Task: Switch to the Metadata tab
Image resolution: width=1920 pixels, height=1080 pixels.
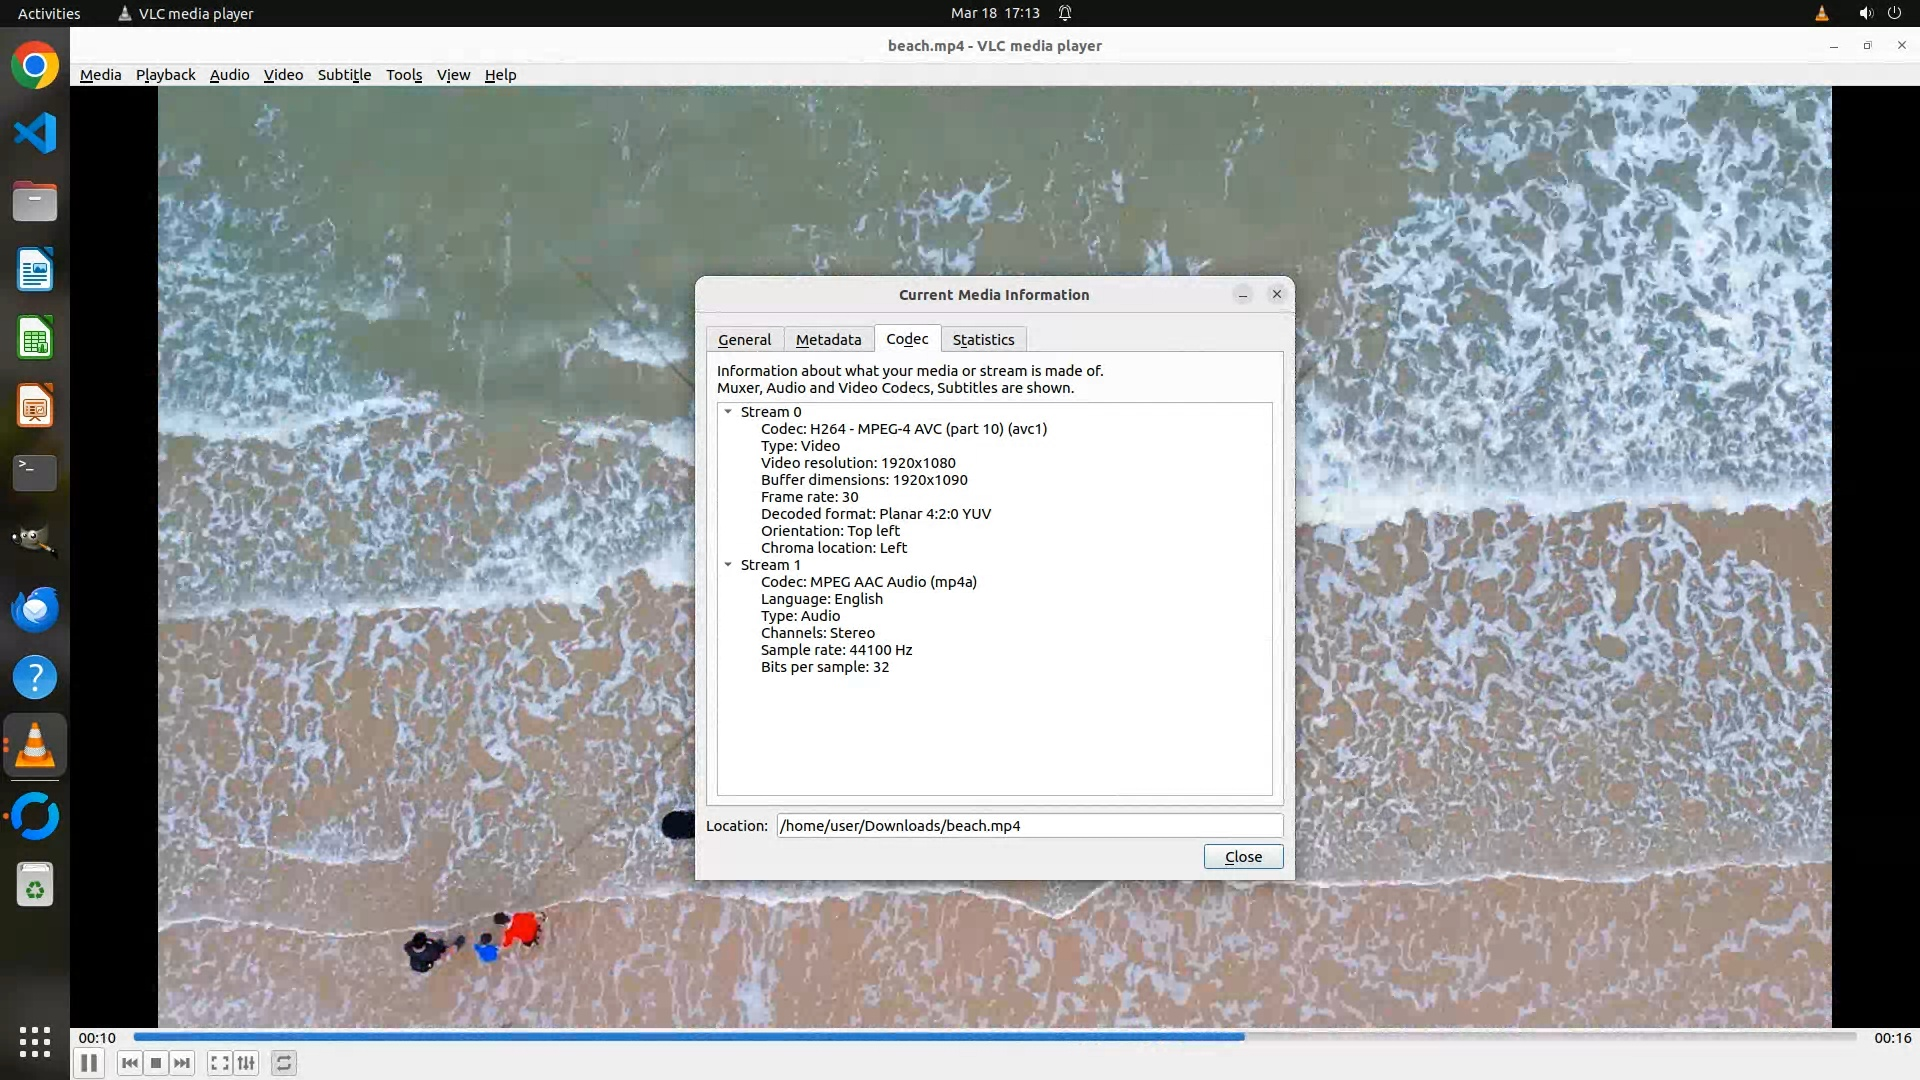Action: click(x=828, y=340)
